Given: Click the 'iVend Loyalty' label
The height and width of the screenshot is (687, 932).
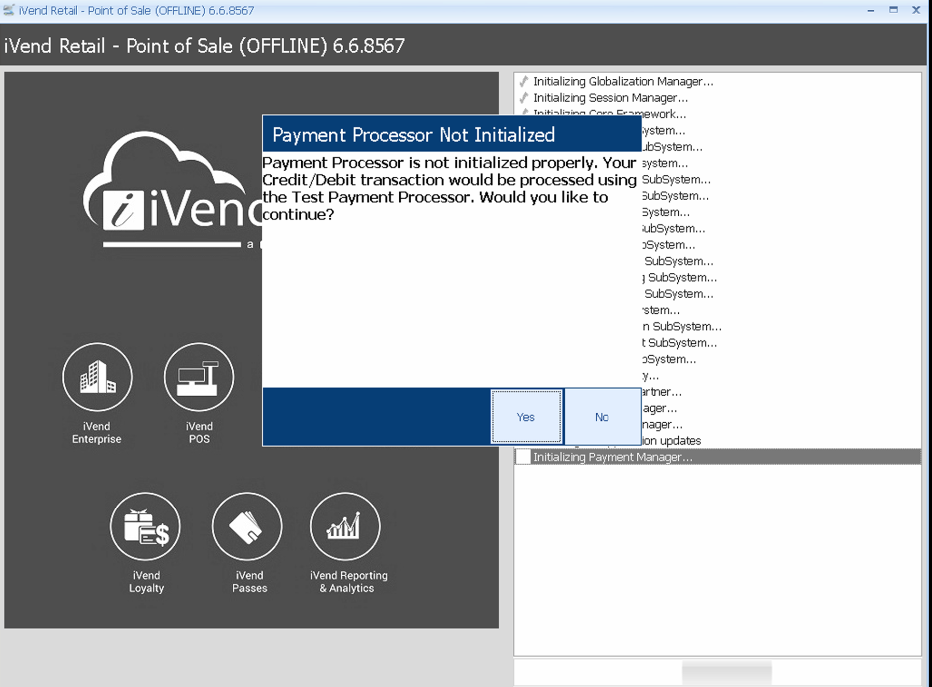Looking at the screenshot, I should coord(146,582).
